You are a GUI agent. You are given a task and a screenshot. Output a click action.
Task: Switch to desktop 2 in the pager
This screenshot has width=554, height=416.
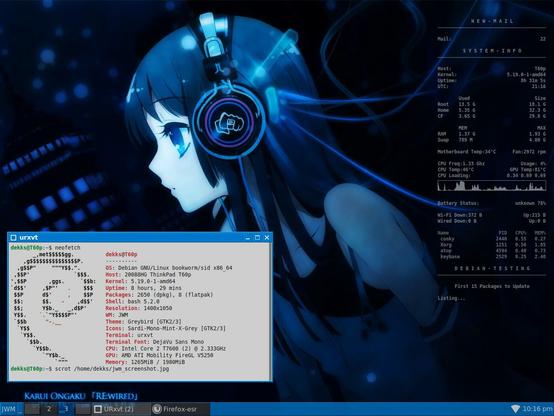click(x=49, y=409)
